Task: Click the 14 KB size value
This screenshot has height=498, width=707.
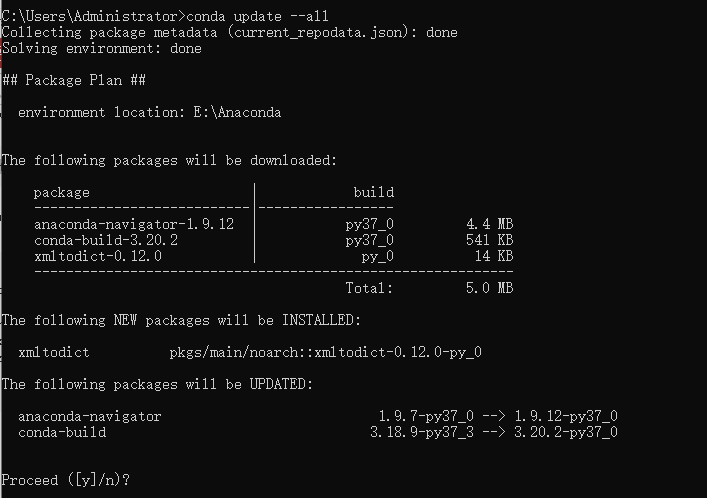Action: [494, 256]
